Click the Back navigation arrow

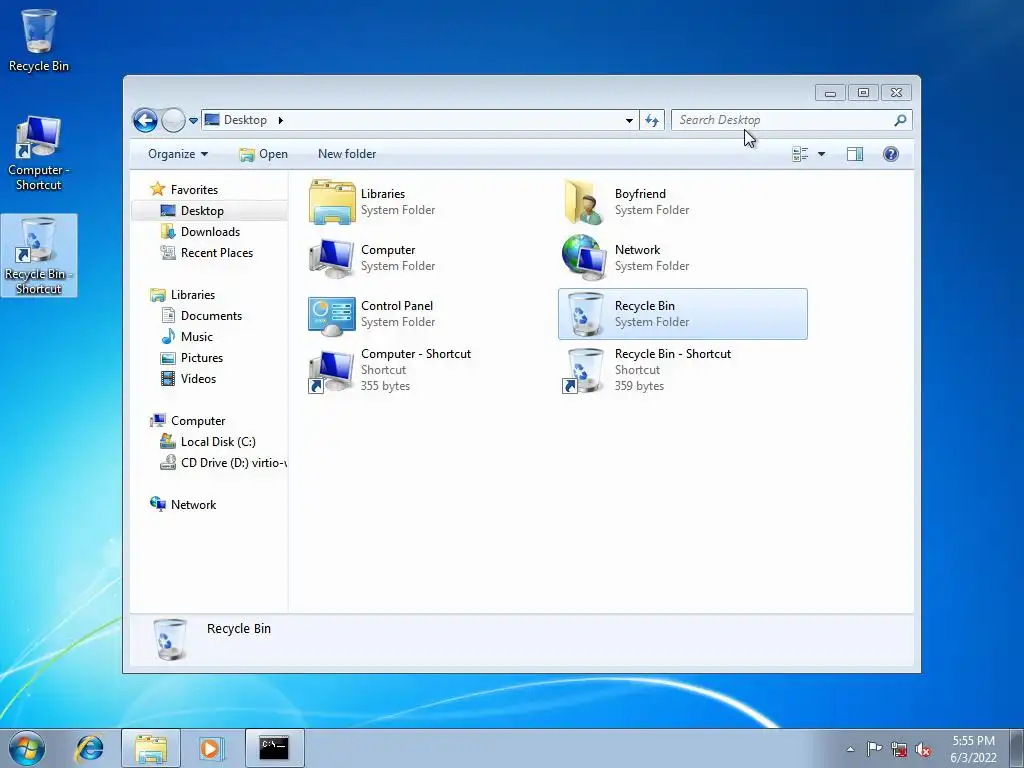(x=146, y=120)
